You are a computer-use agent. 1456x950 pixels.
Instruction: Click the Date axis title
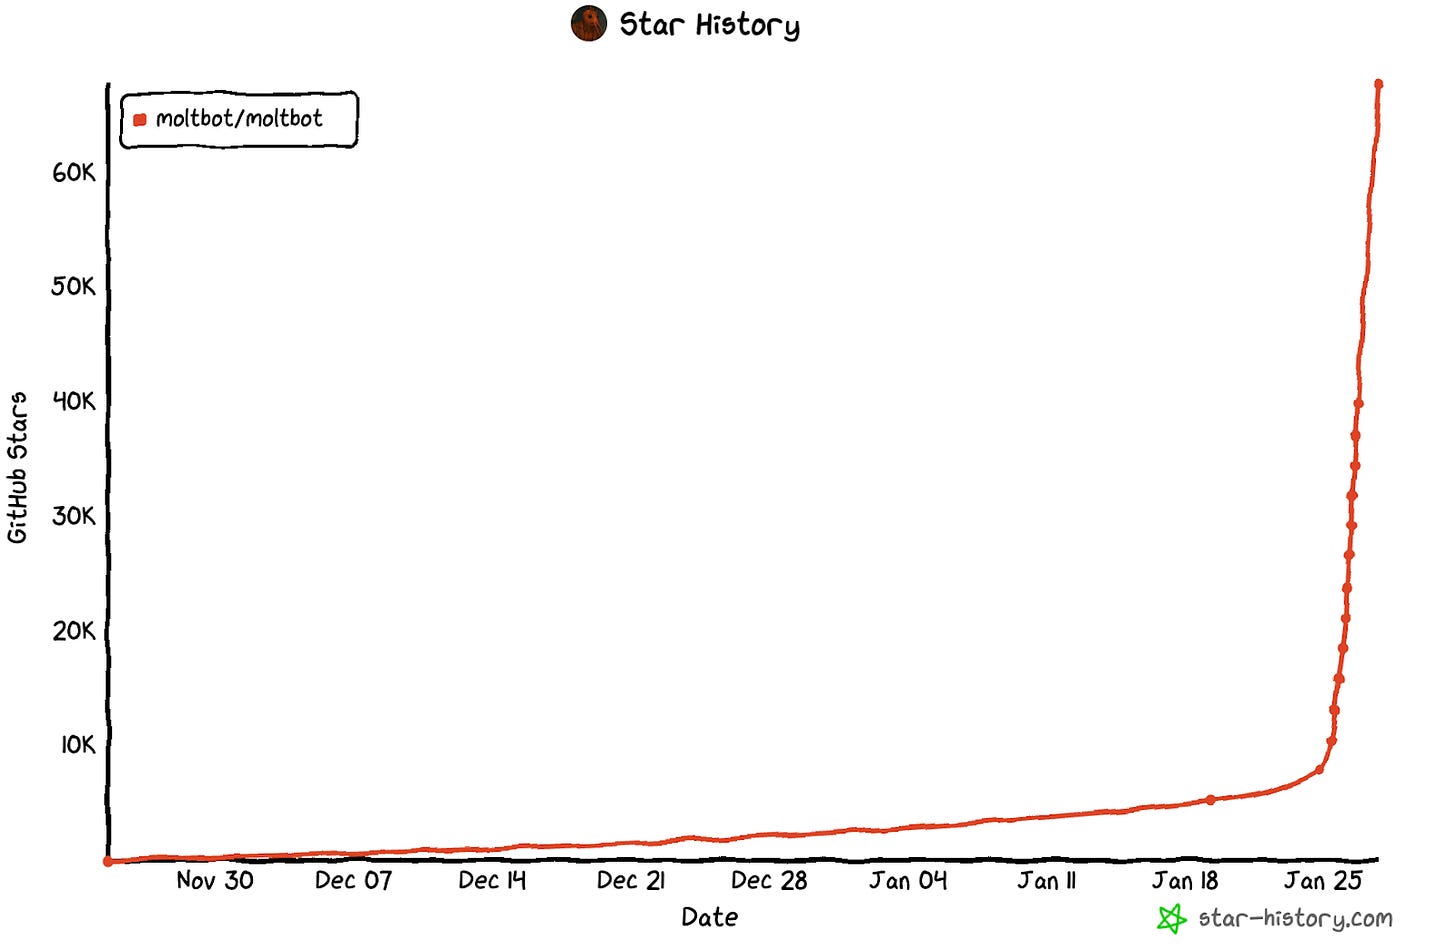click(x=710, y=917)
